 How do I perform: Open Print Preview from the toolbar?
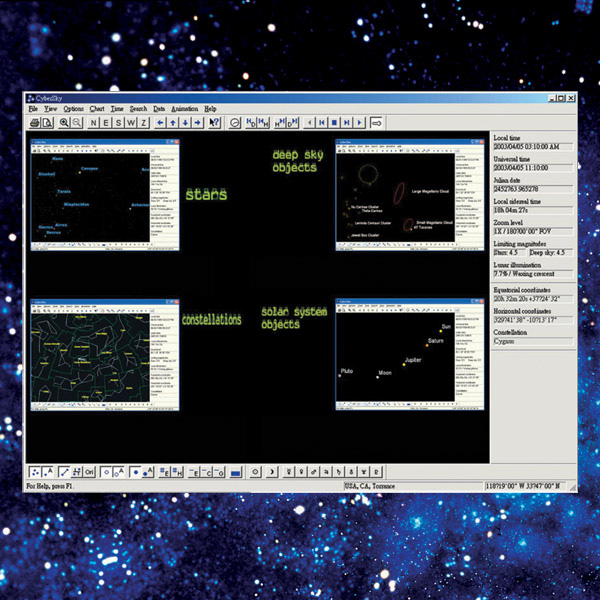click(46, 122)
